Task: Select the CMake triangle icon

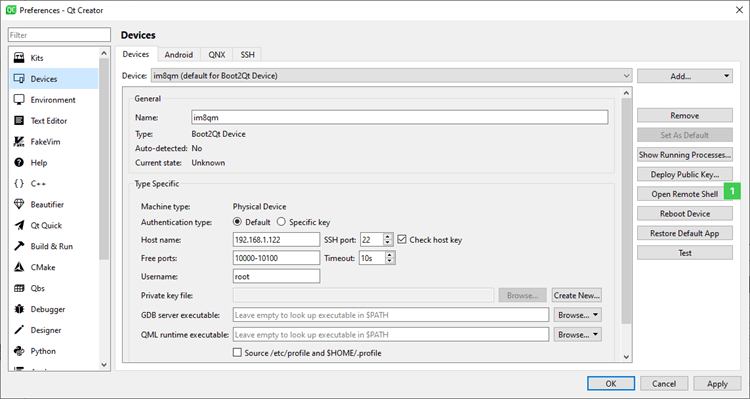Action: (19, 267)
